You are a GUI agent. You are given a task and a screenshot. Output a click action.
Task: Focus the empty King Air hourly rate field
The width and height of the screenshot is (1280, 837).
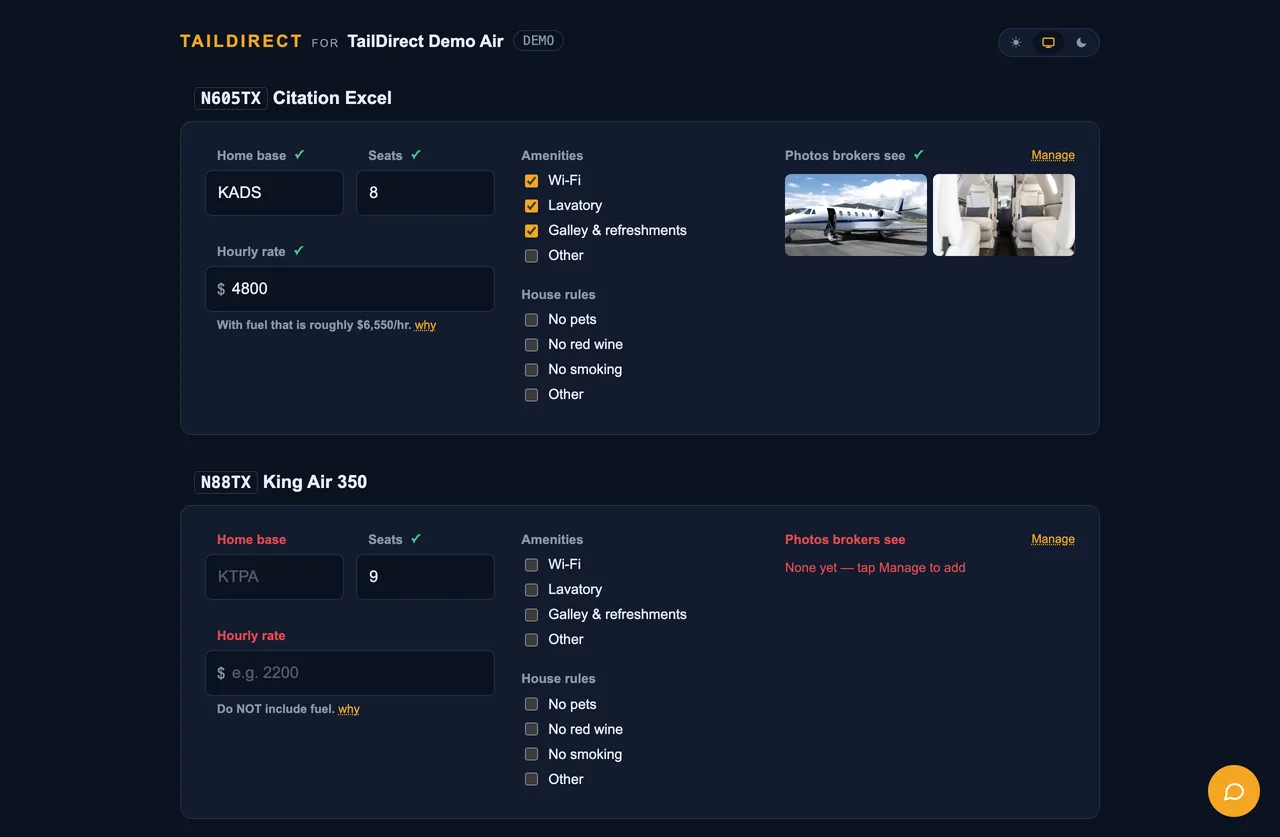click(x=350, y=673)
